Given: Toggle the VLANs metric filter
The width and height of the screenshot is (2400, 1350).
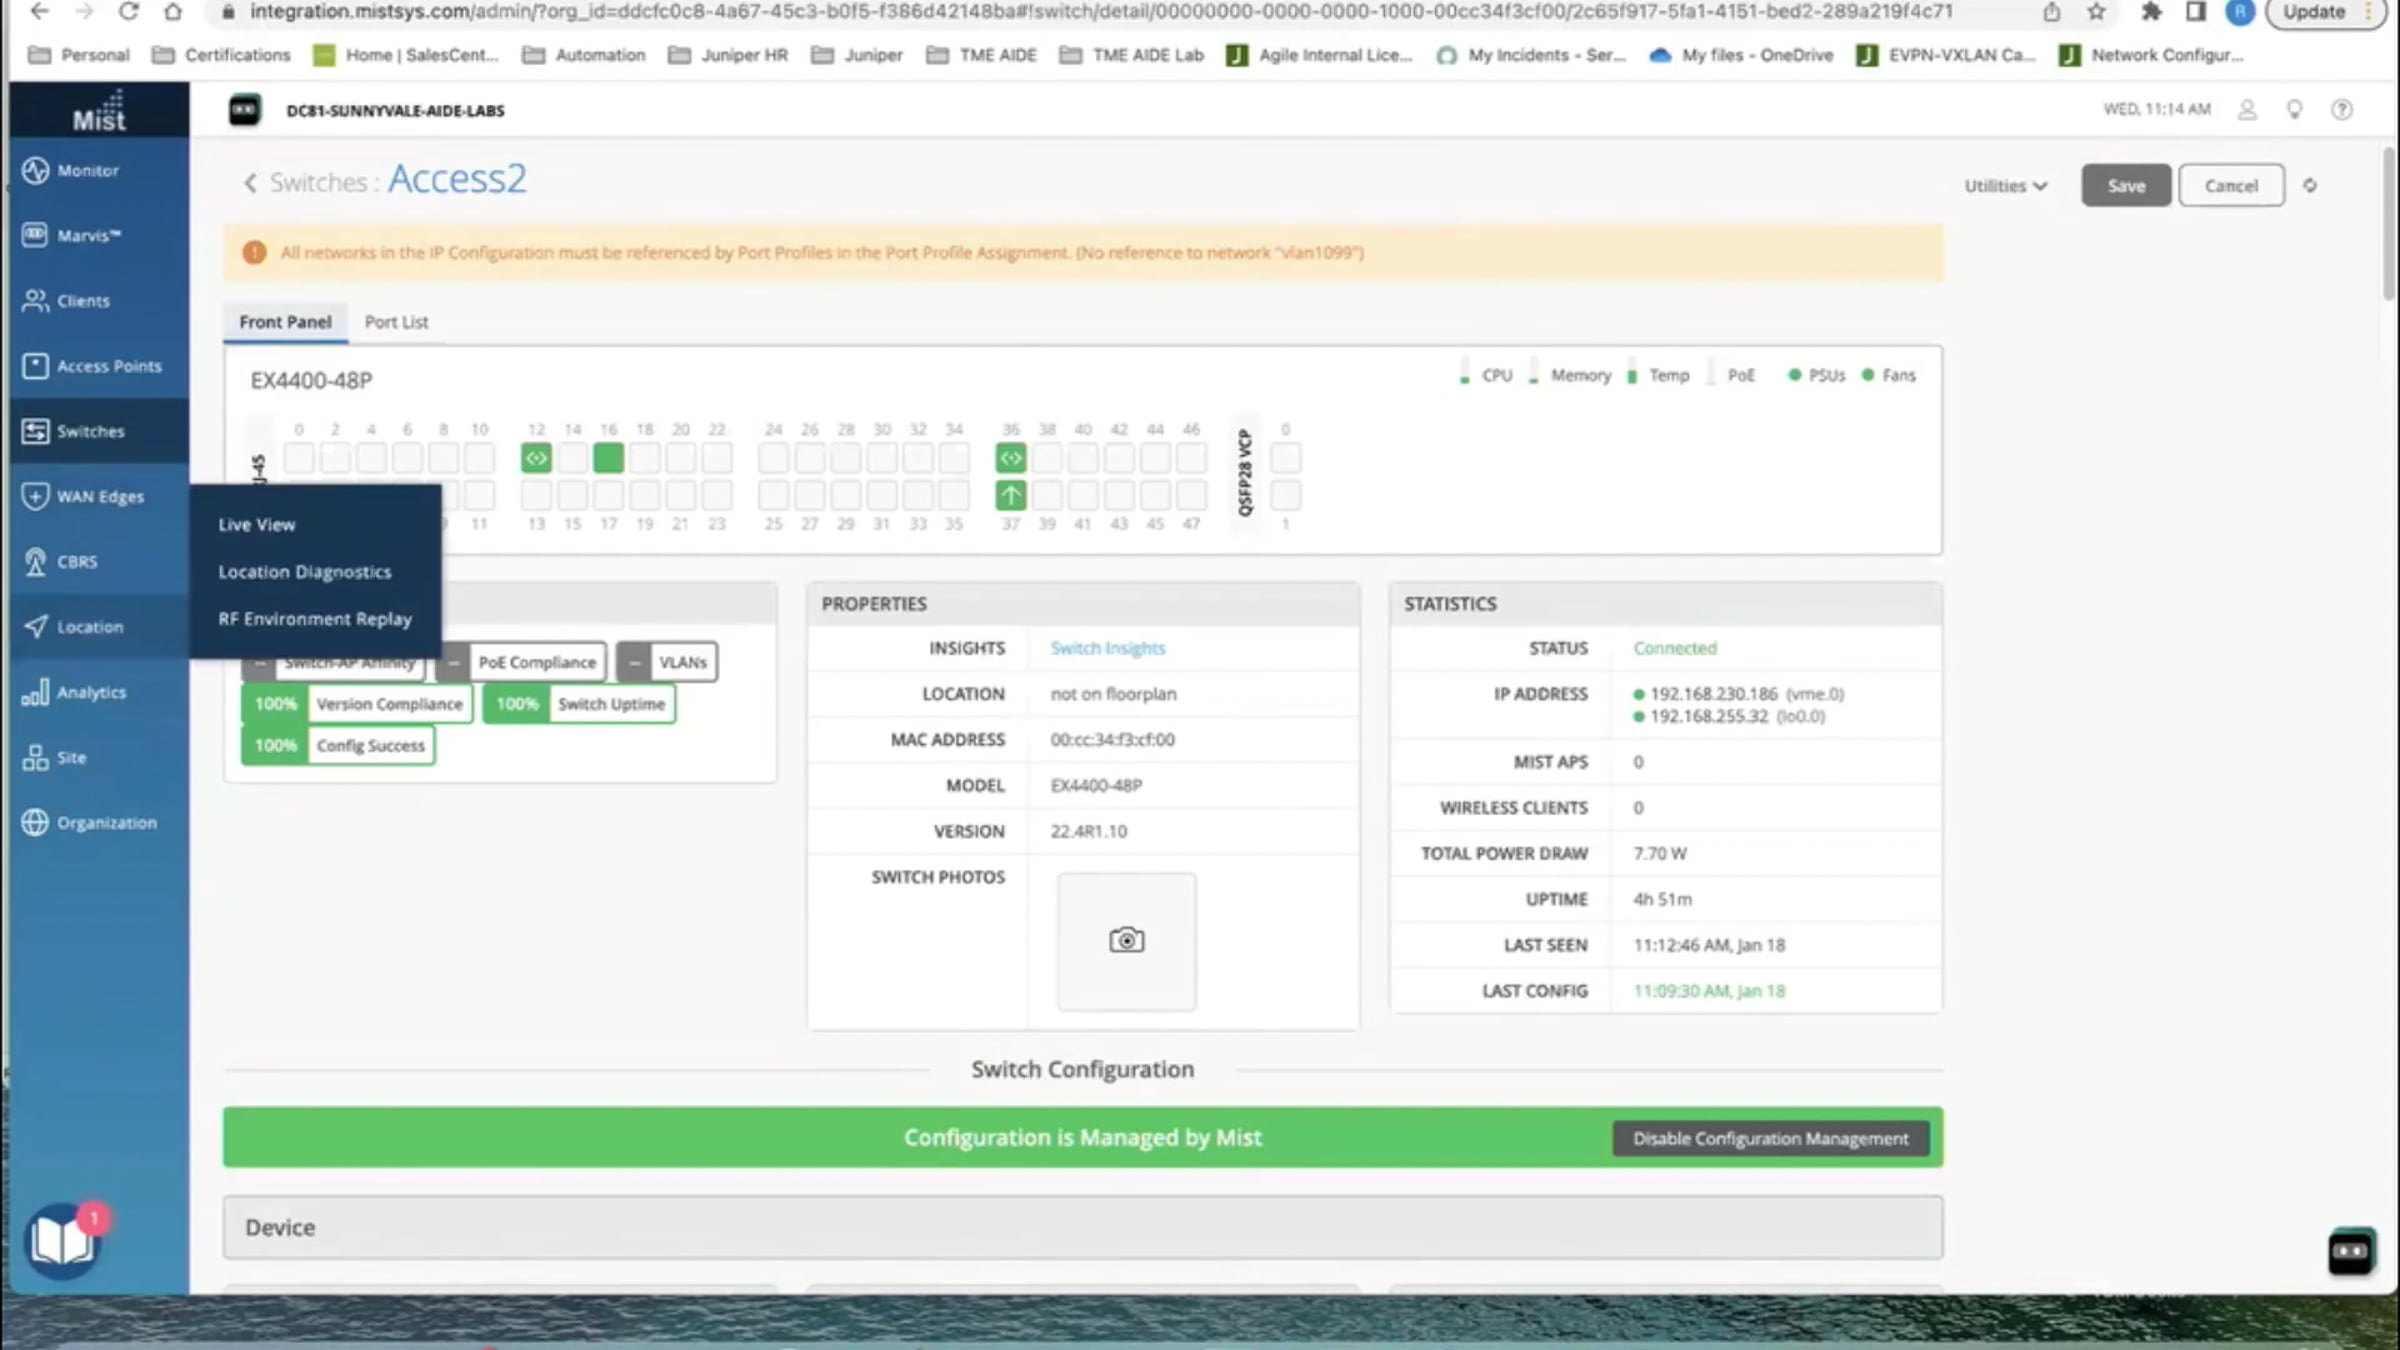Looking at the screenshot, I should [x=667, y=662].
